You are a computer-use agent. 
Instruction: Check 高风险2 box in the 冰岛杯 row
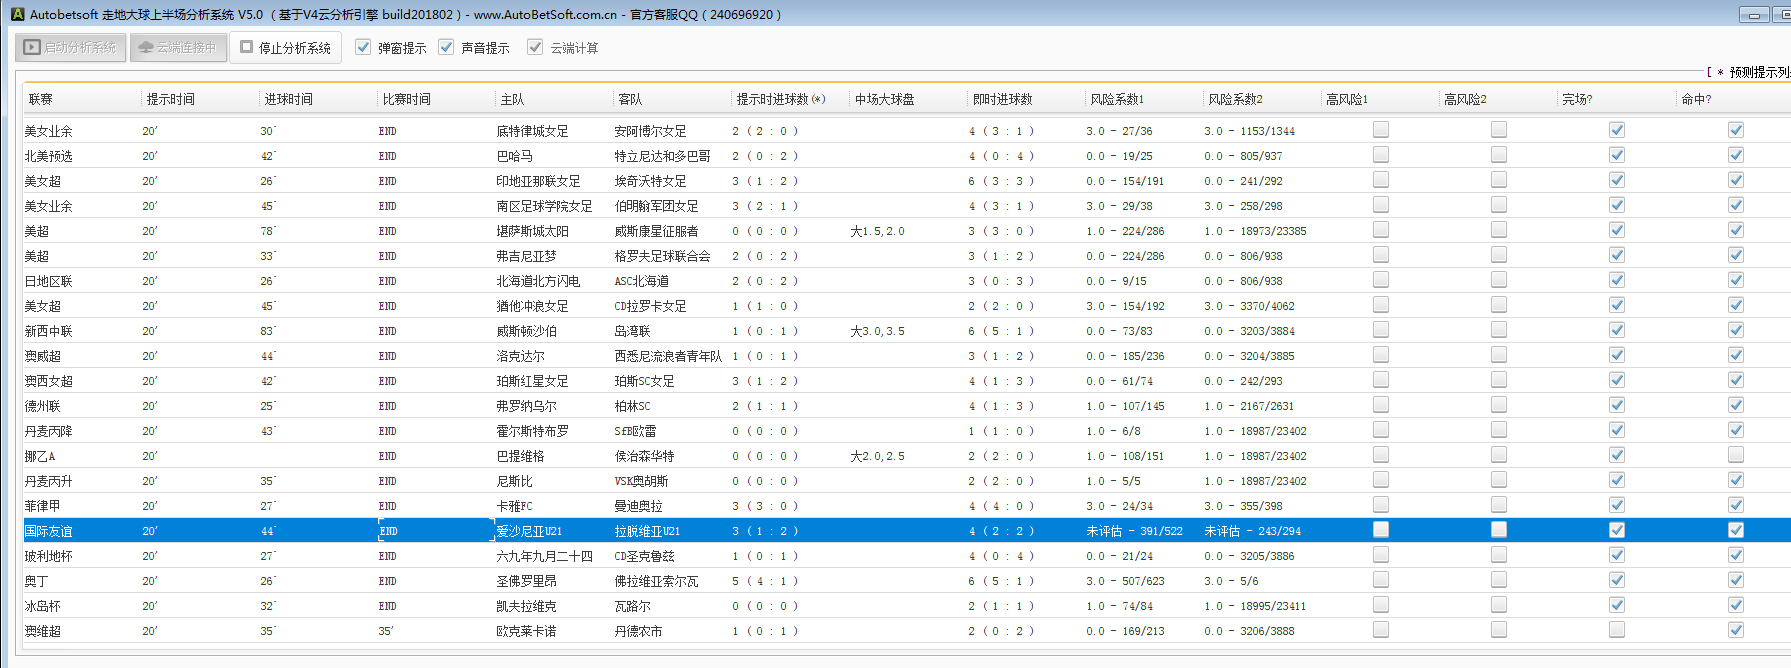point(1499,605)
